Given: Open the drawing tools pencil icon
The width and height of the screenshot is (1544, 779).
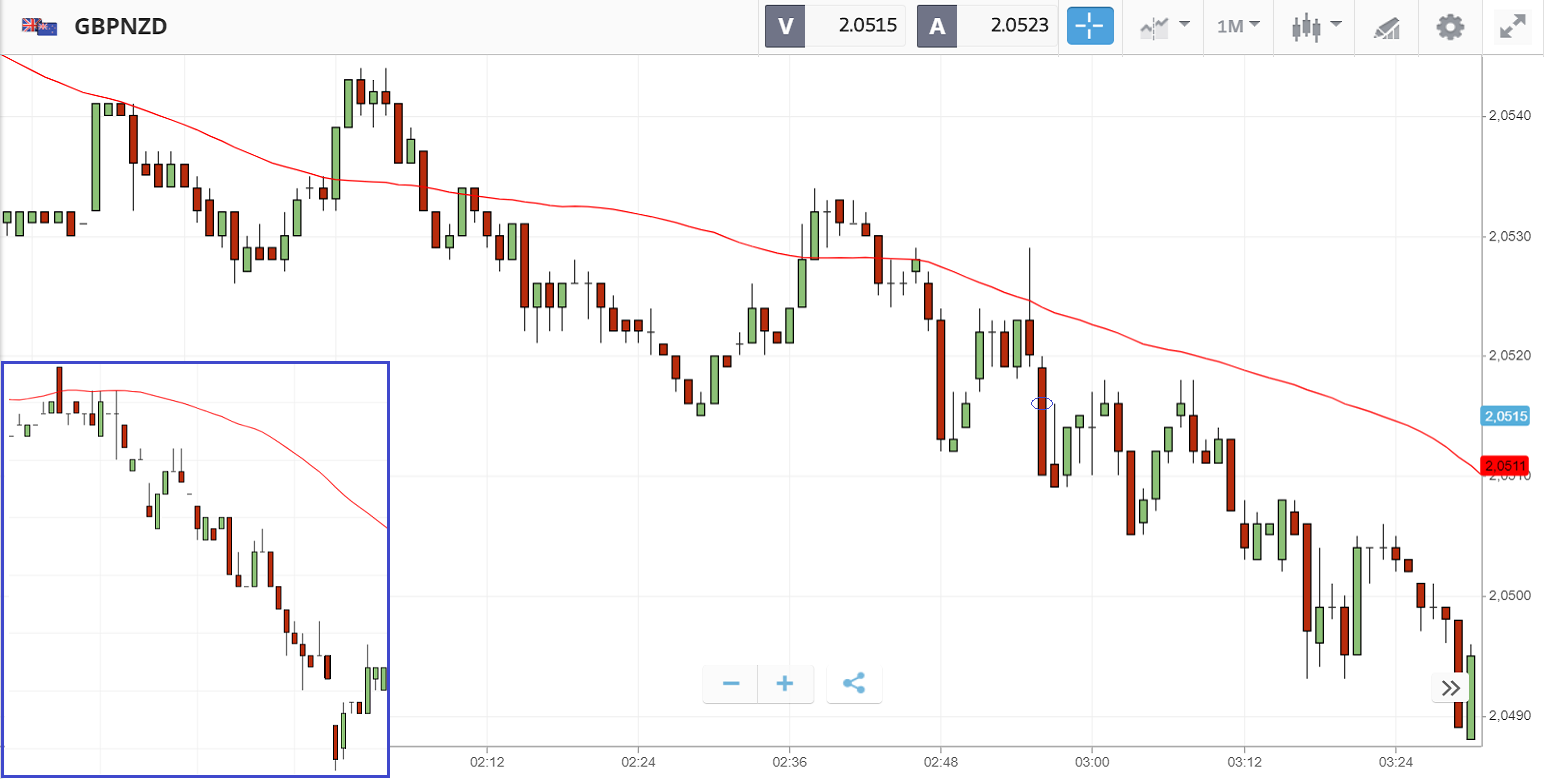Looking at the screenshot, I should pyautogui.click(x=1386, y=26).
